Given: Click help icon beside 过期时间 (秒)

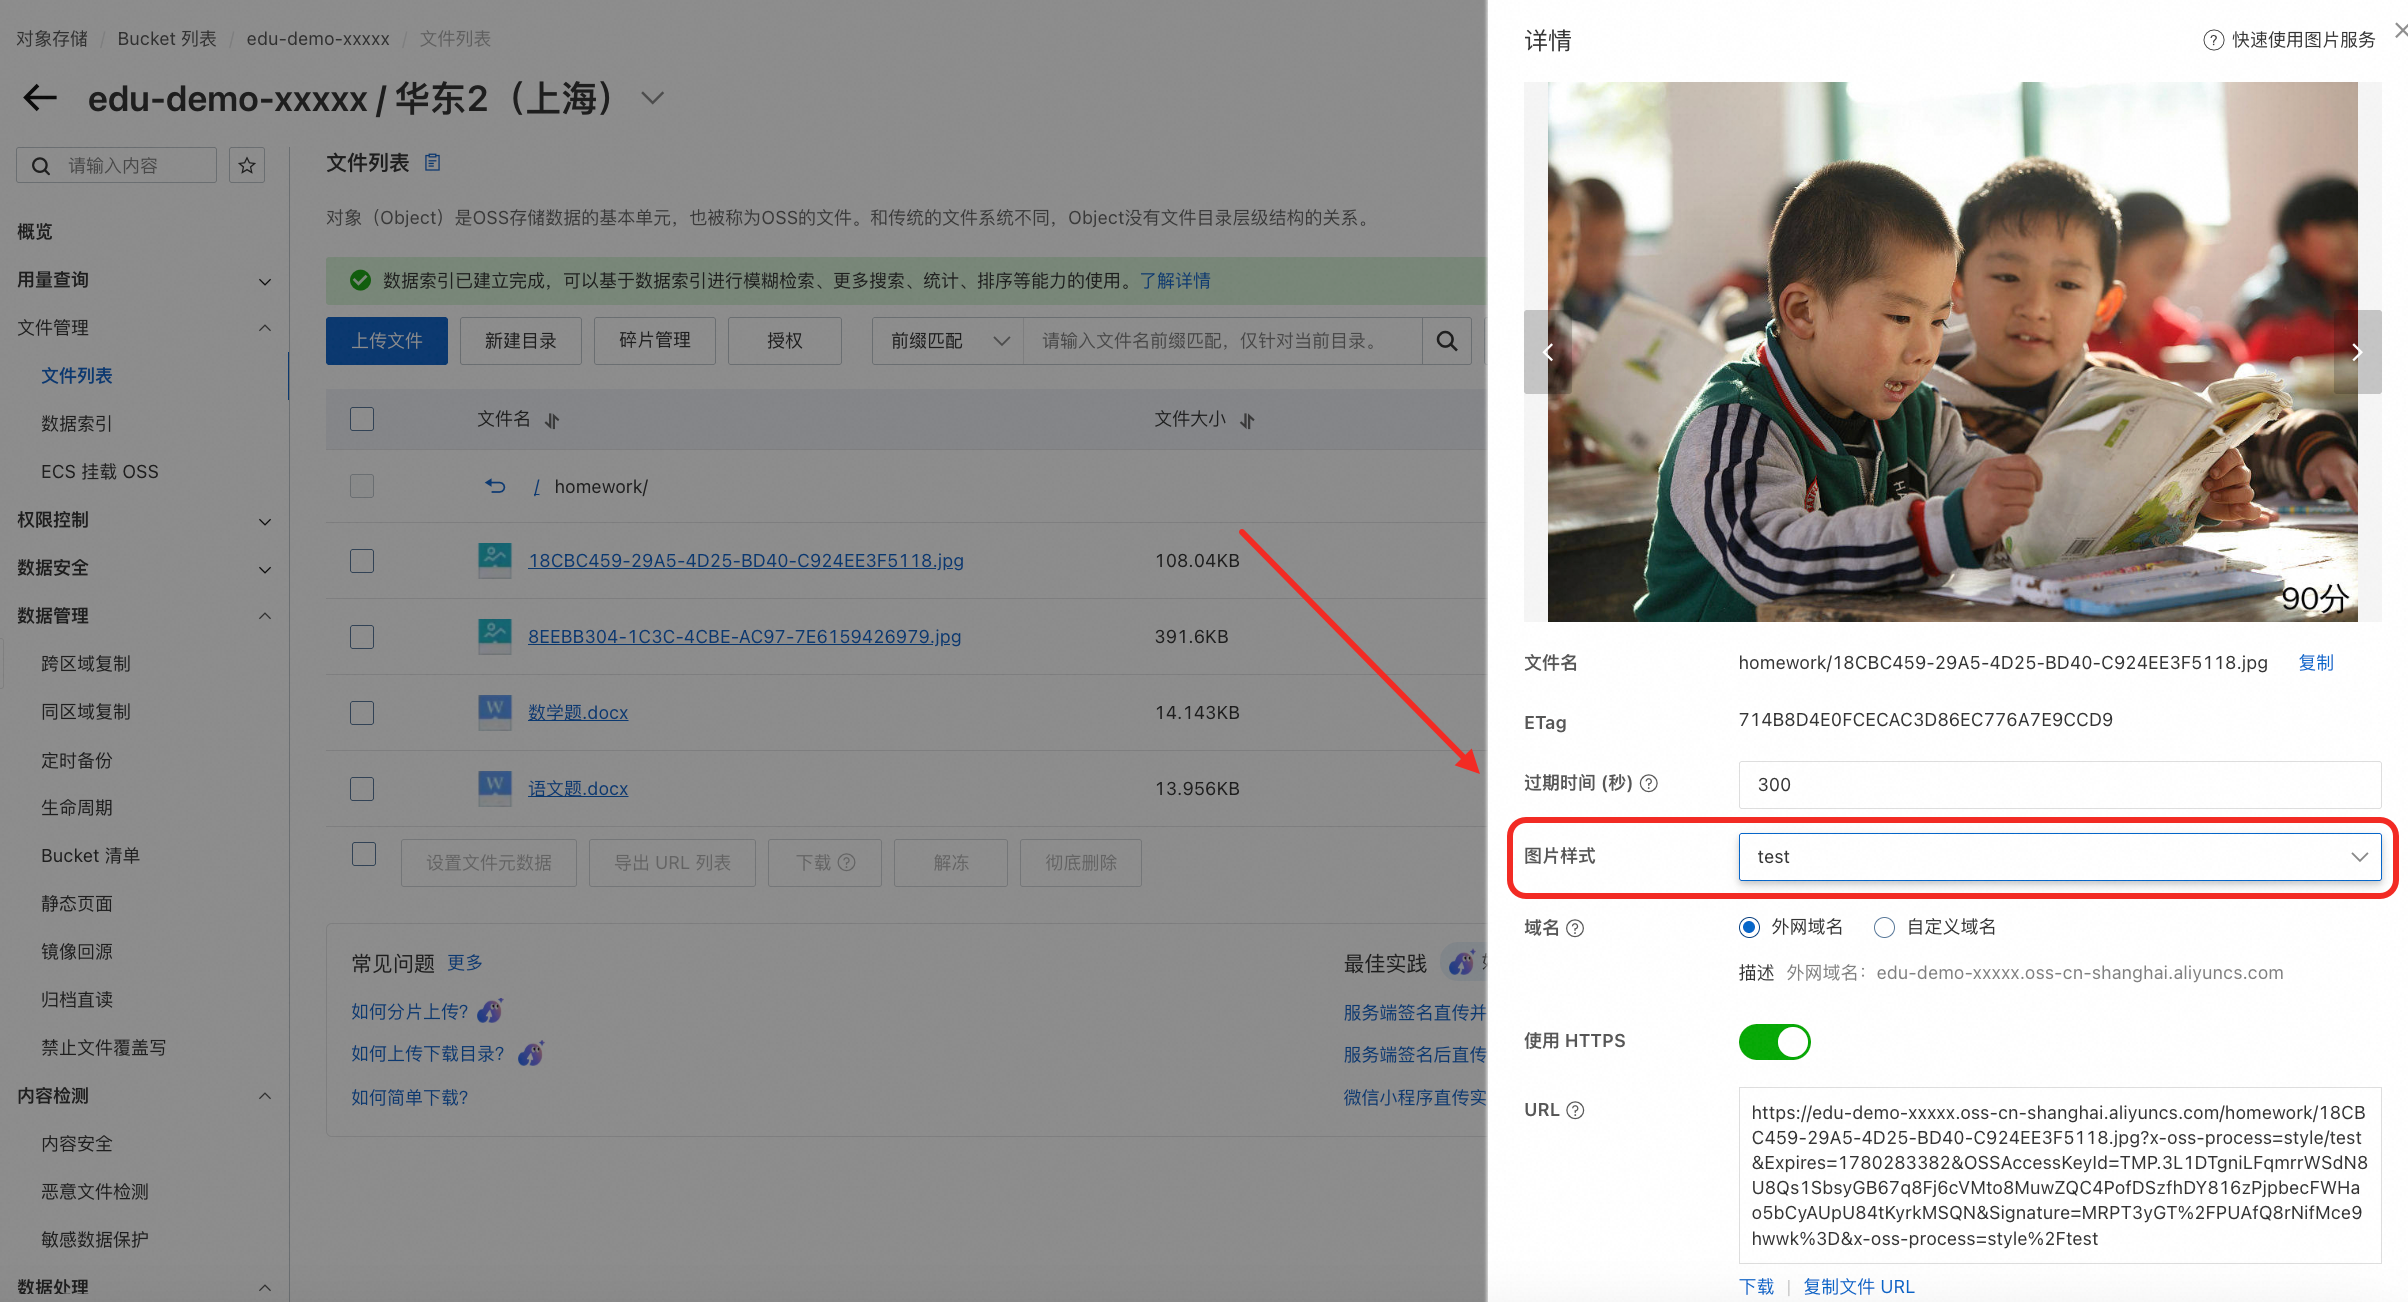Looking at the screenshot, I should tap(1649, 783).
